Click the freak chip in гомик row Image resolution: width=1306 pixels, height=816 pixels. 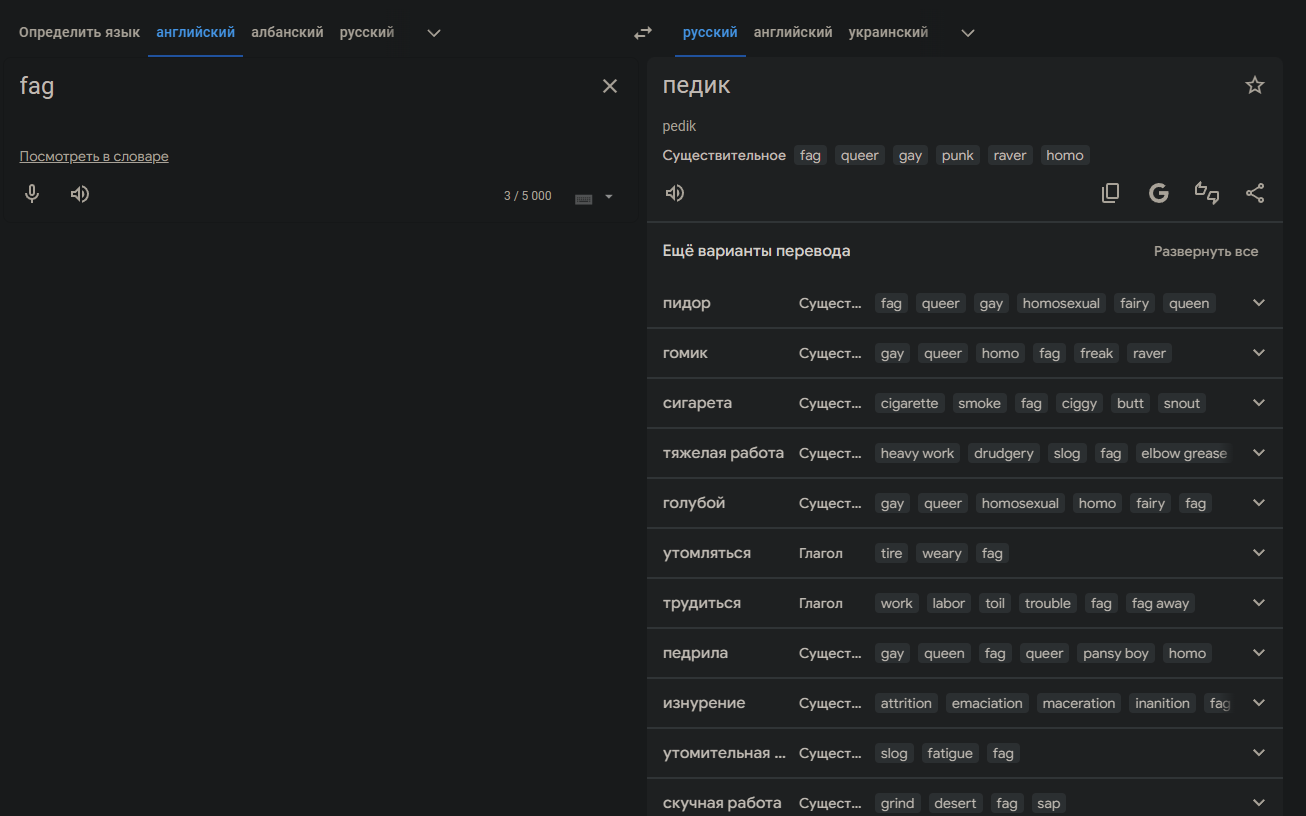1097,353
